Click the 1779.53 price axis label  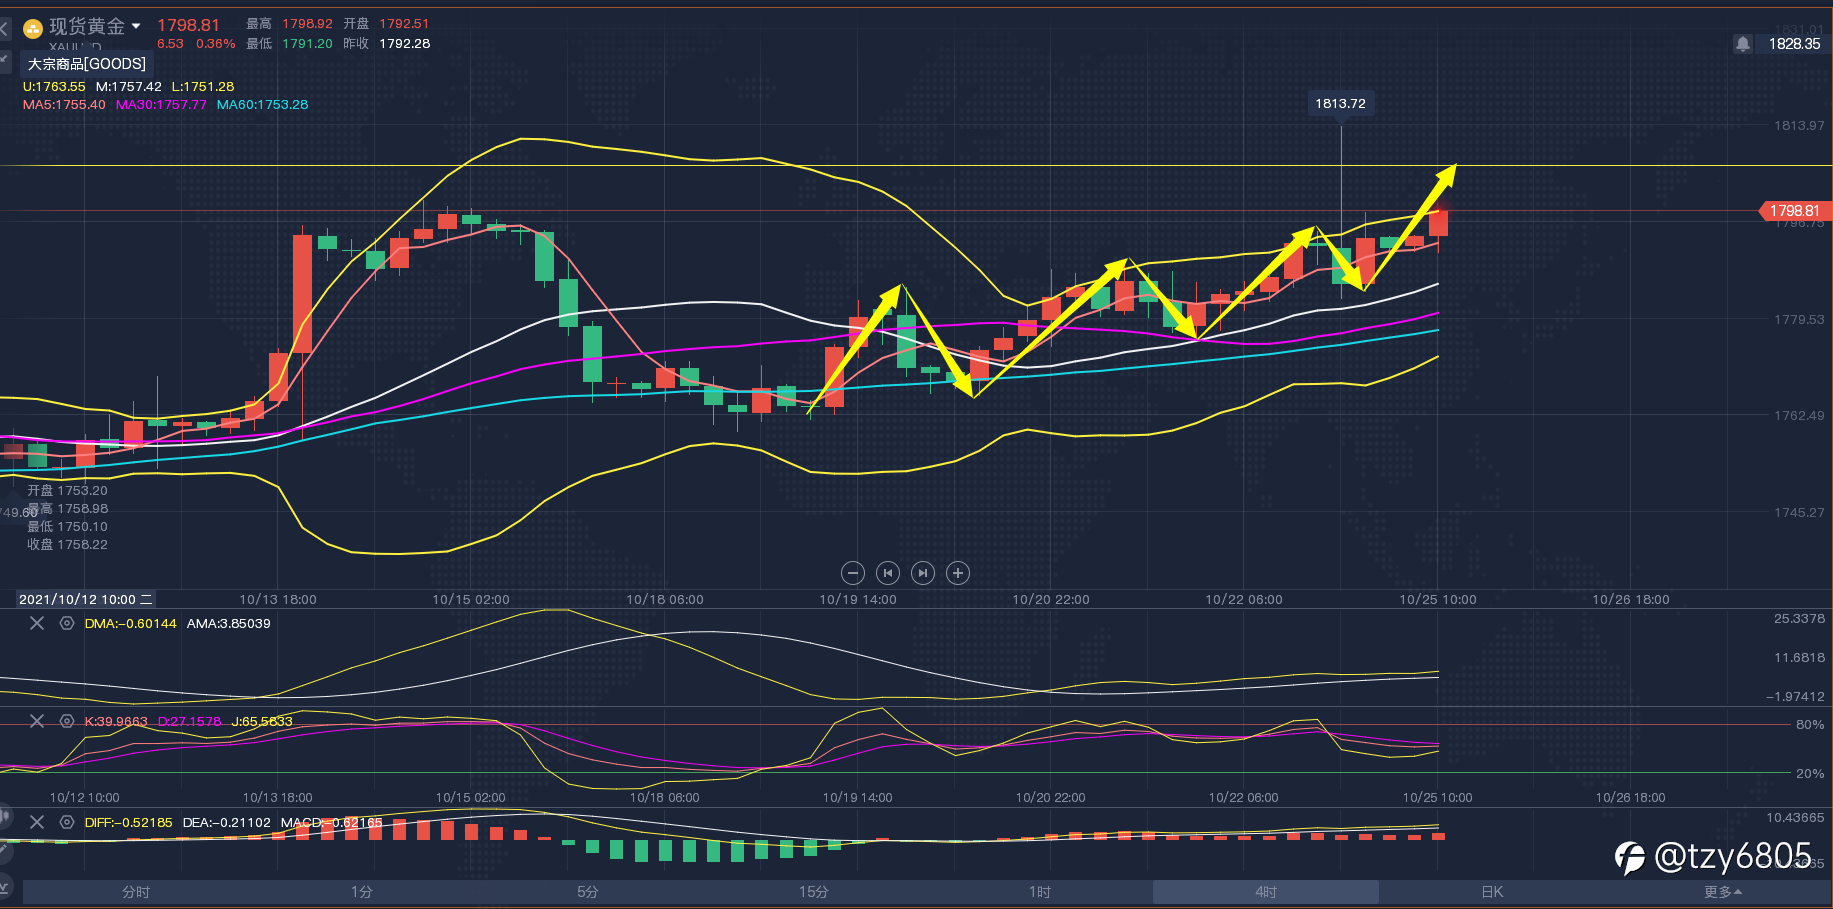pos(1799,320)
